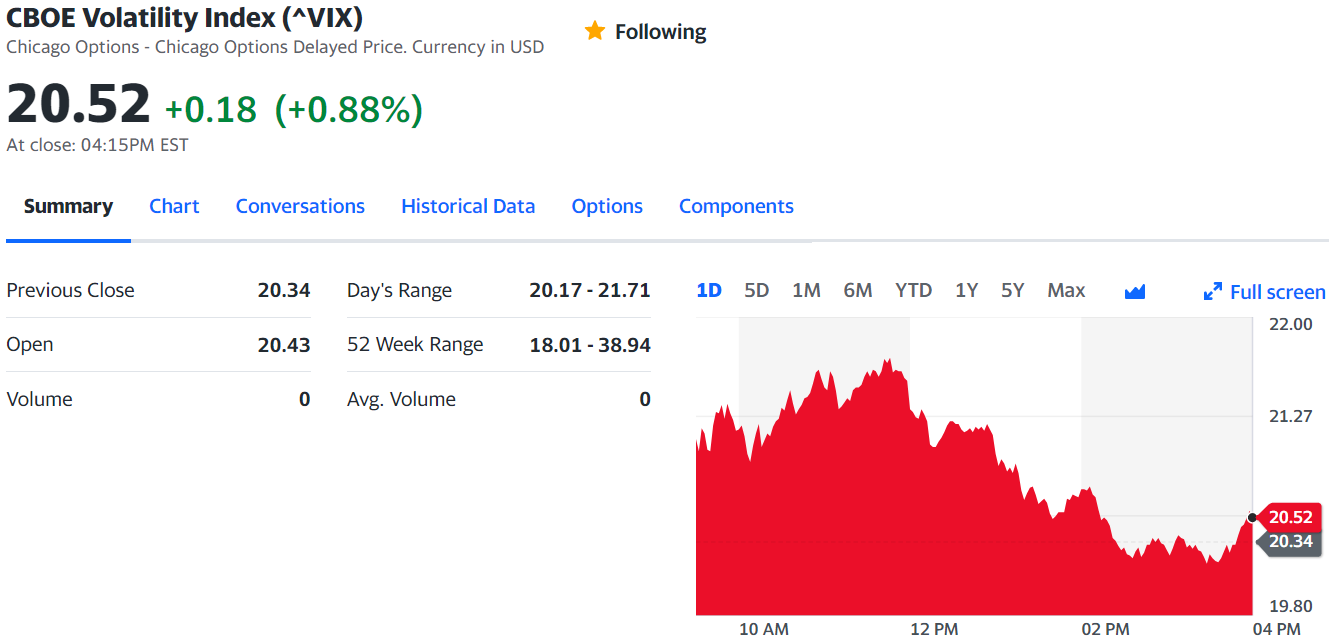Click the 04 PM x-axis label
The height and width of the screenshot is (640, 1329).
(1276, 629)
